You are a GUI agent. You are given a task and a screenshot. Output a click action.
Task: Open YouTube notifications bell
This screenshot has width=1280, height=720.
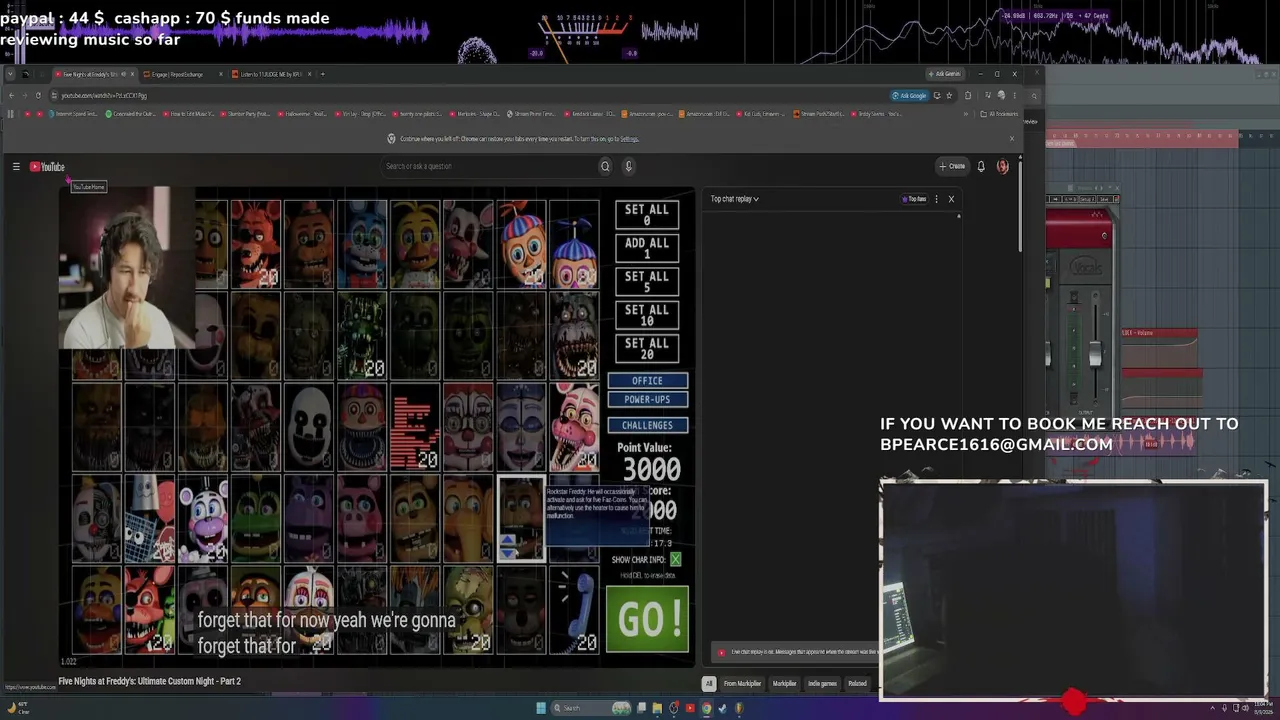[981, 166]
